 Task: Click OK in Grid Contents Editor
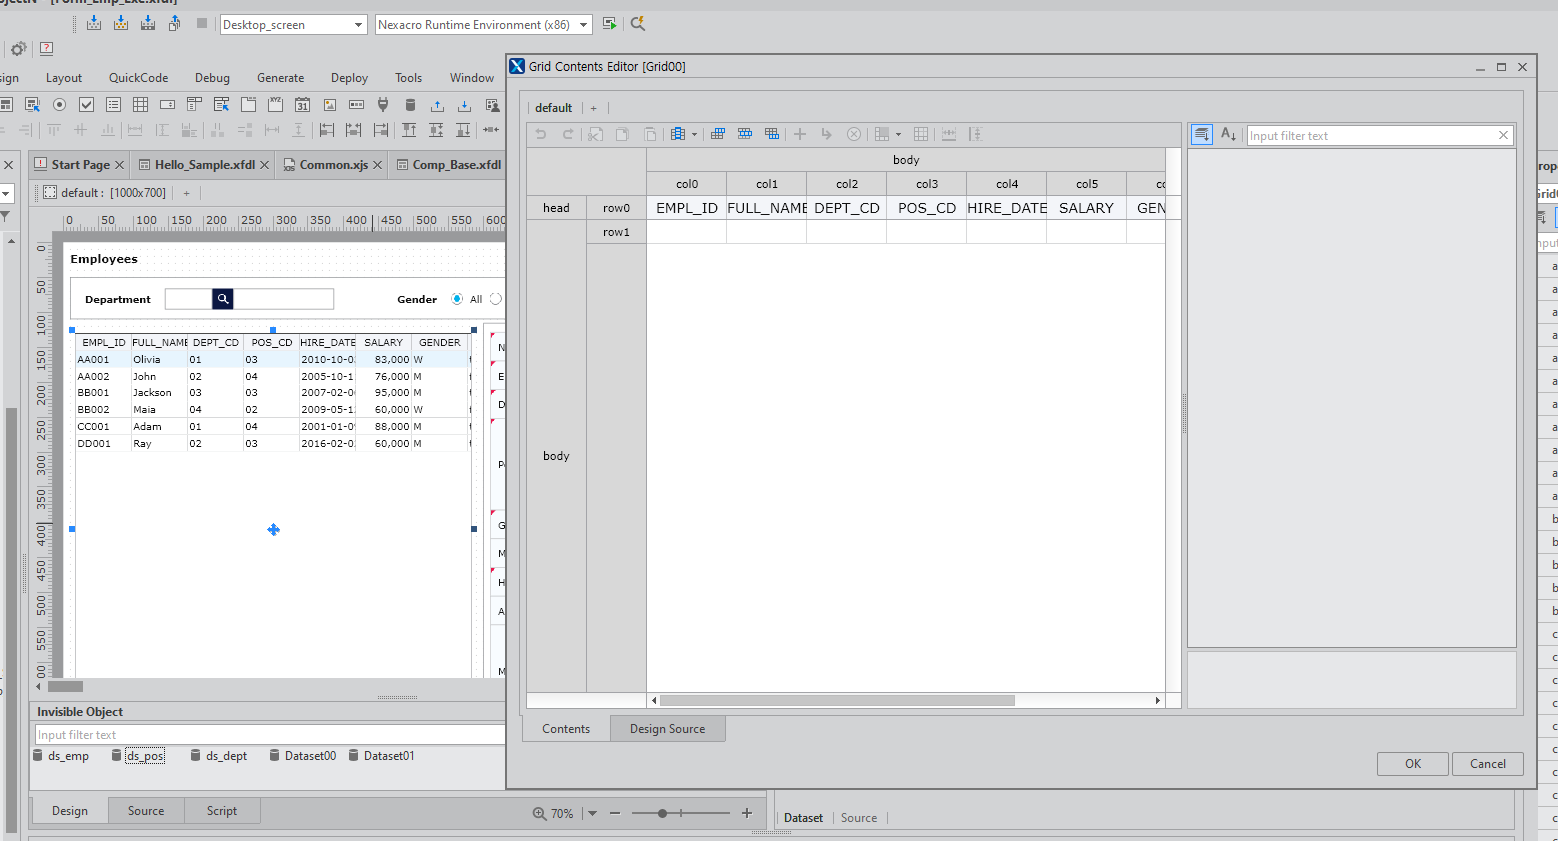click(x=1412, y=763)
